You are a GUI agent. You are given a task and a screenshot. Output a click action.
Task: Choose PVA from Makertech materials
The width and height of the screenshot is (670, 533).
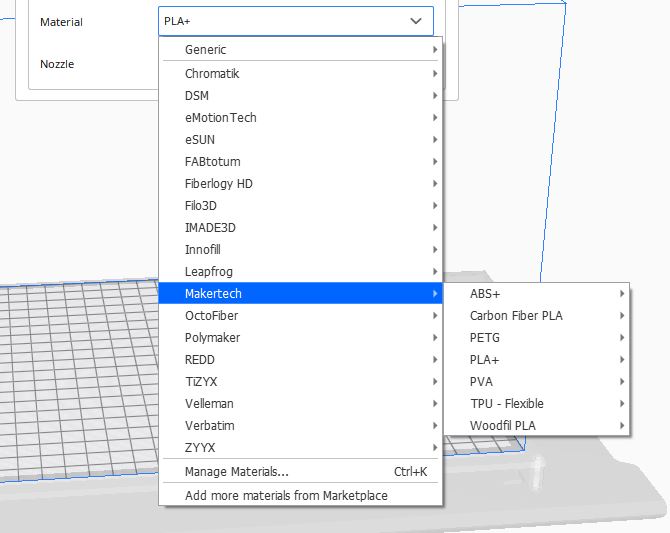481,382
